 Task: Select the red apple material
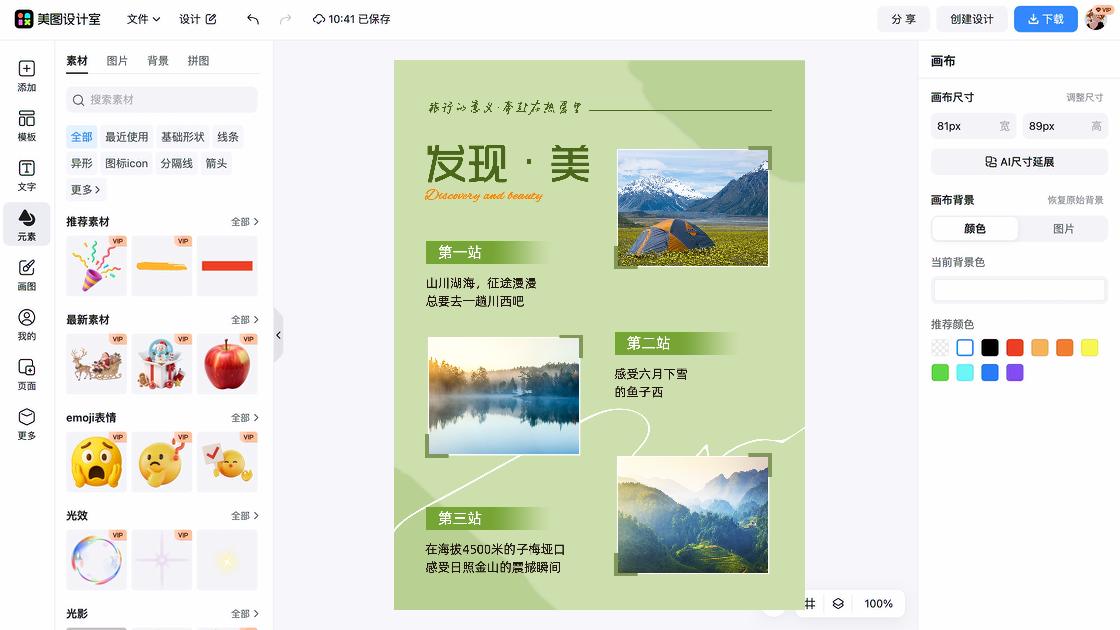coord(227,364)
